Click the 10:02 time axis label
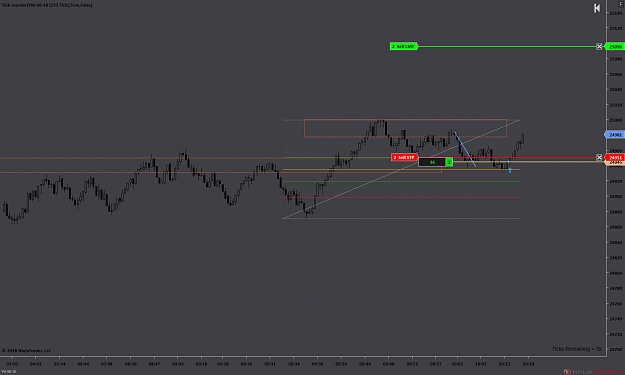The height and width of the screenshot is (375, 625). [457, 364]
